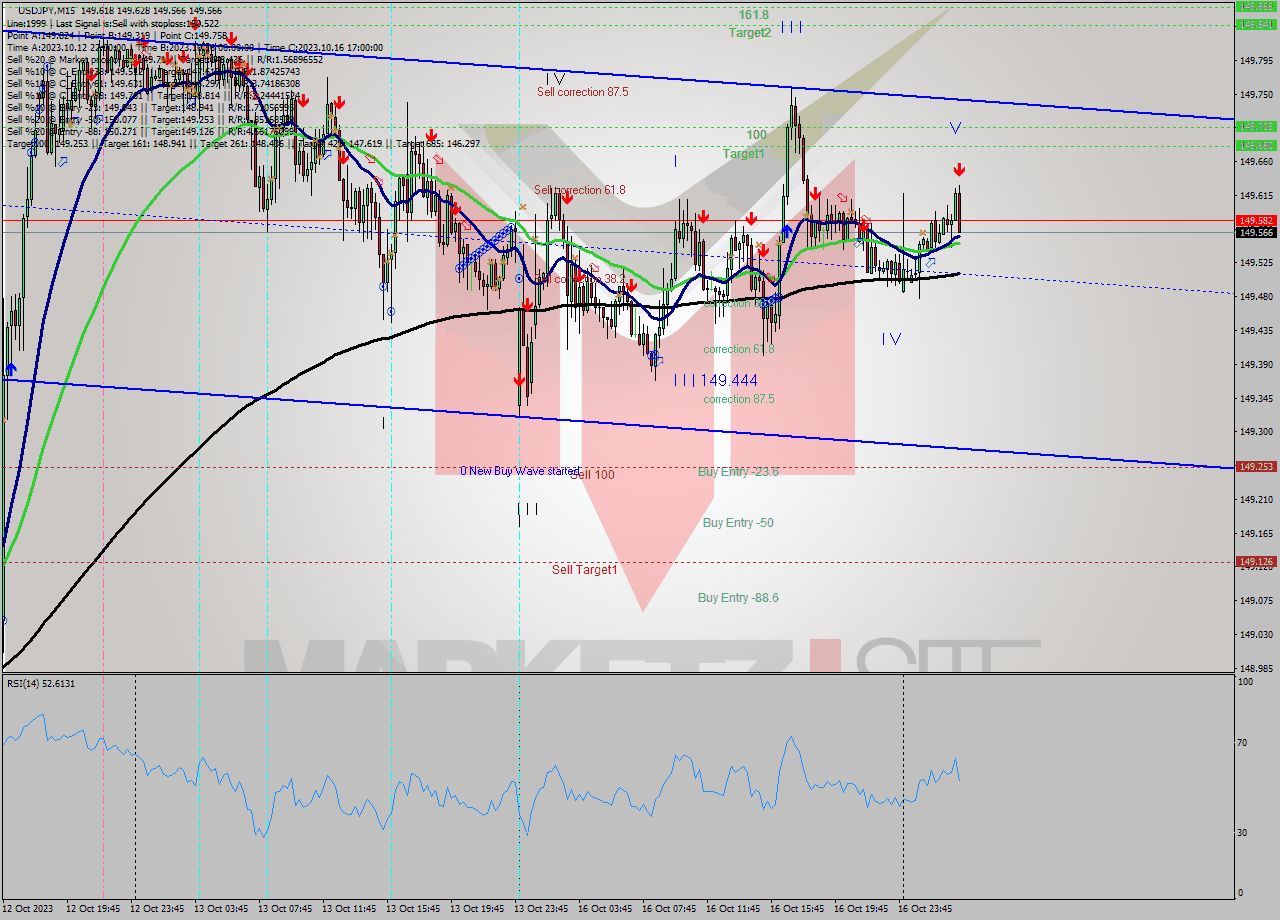Click the diagonal blue trend arrow near recent candles

[931, 262]
